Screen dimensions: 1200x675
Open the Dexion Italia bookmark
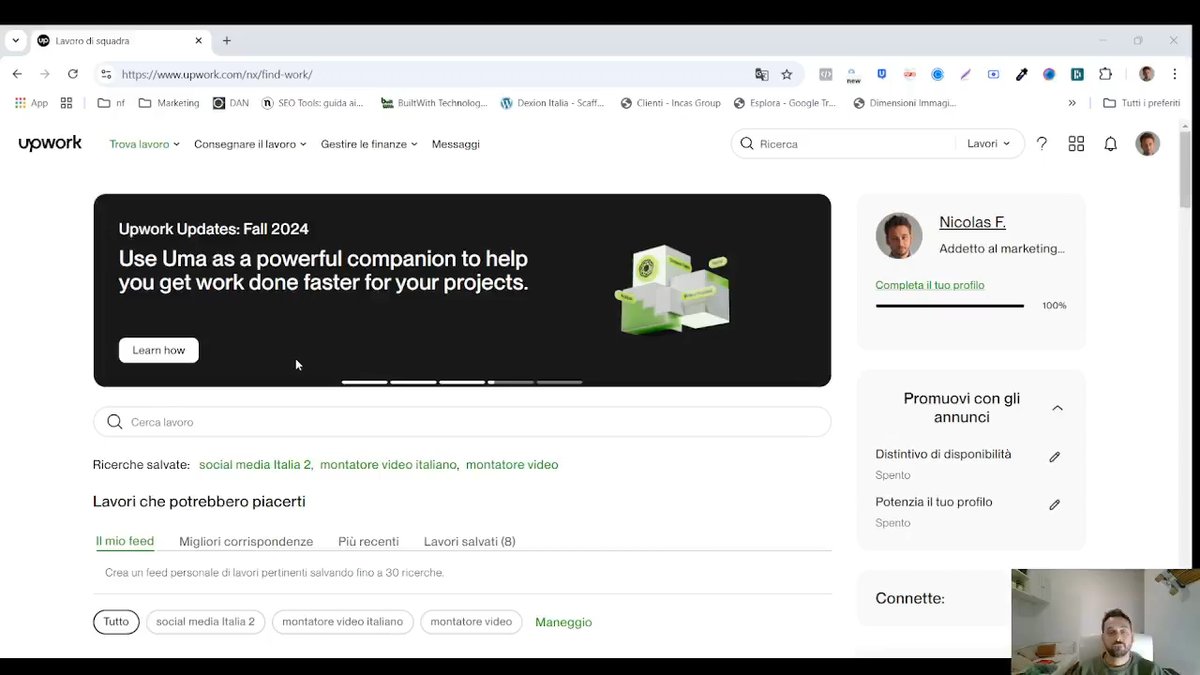point(553,103)
